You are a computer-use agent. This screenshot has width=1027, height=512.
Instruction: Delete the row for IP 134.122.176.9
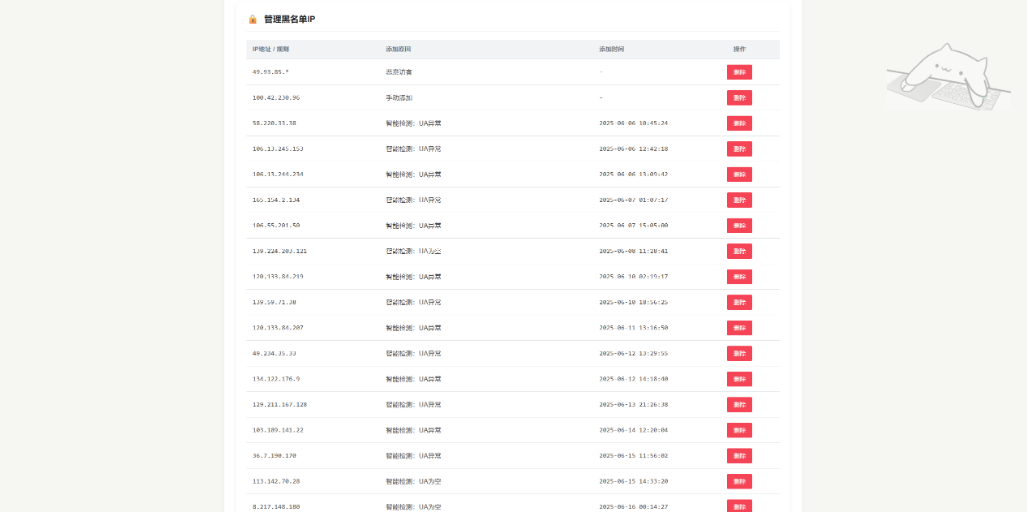[x=739, y=379]
